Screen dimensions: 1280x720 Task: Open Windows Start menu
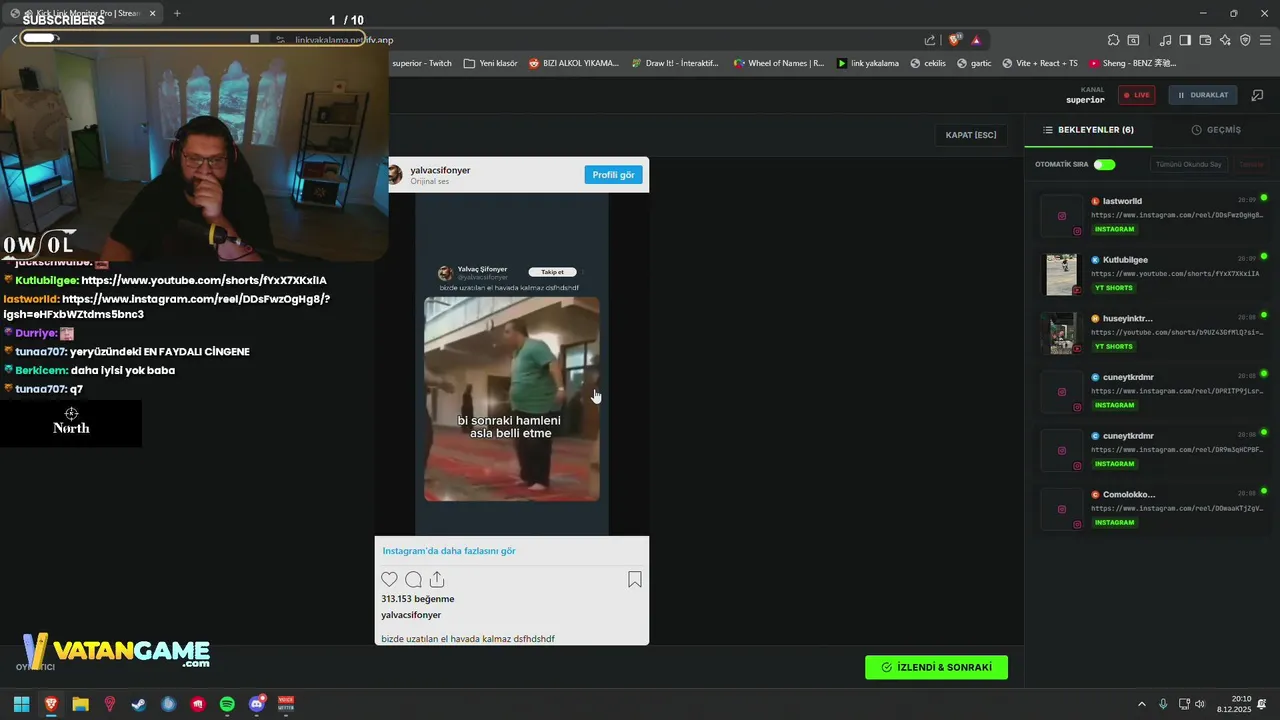coord(21,704)
